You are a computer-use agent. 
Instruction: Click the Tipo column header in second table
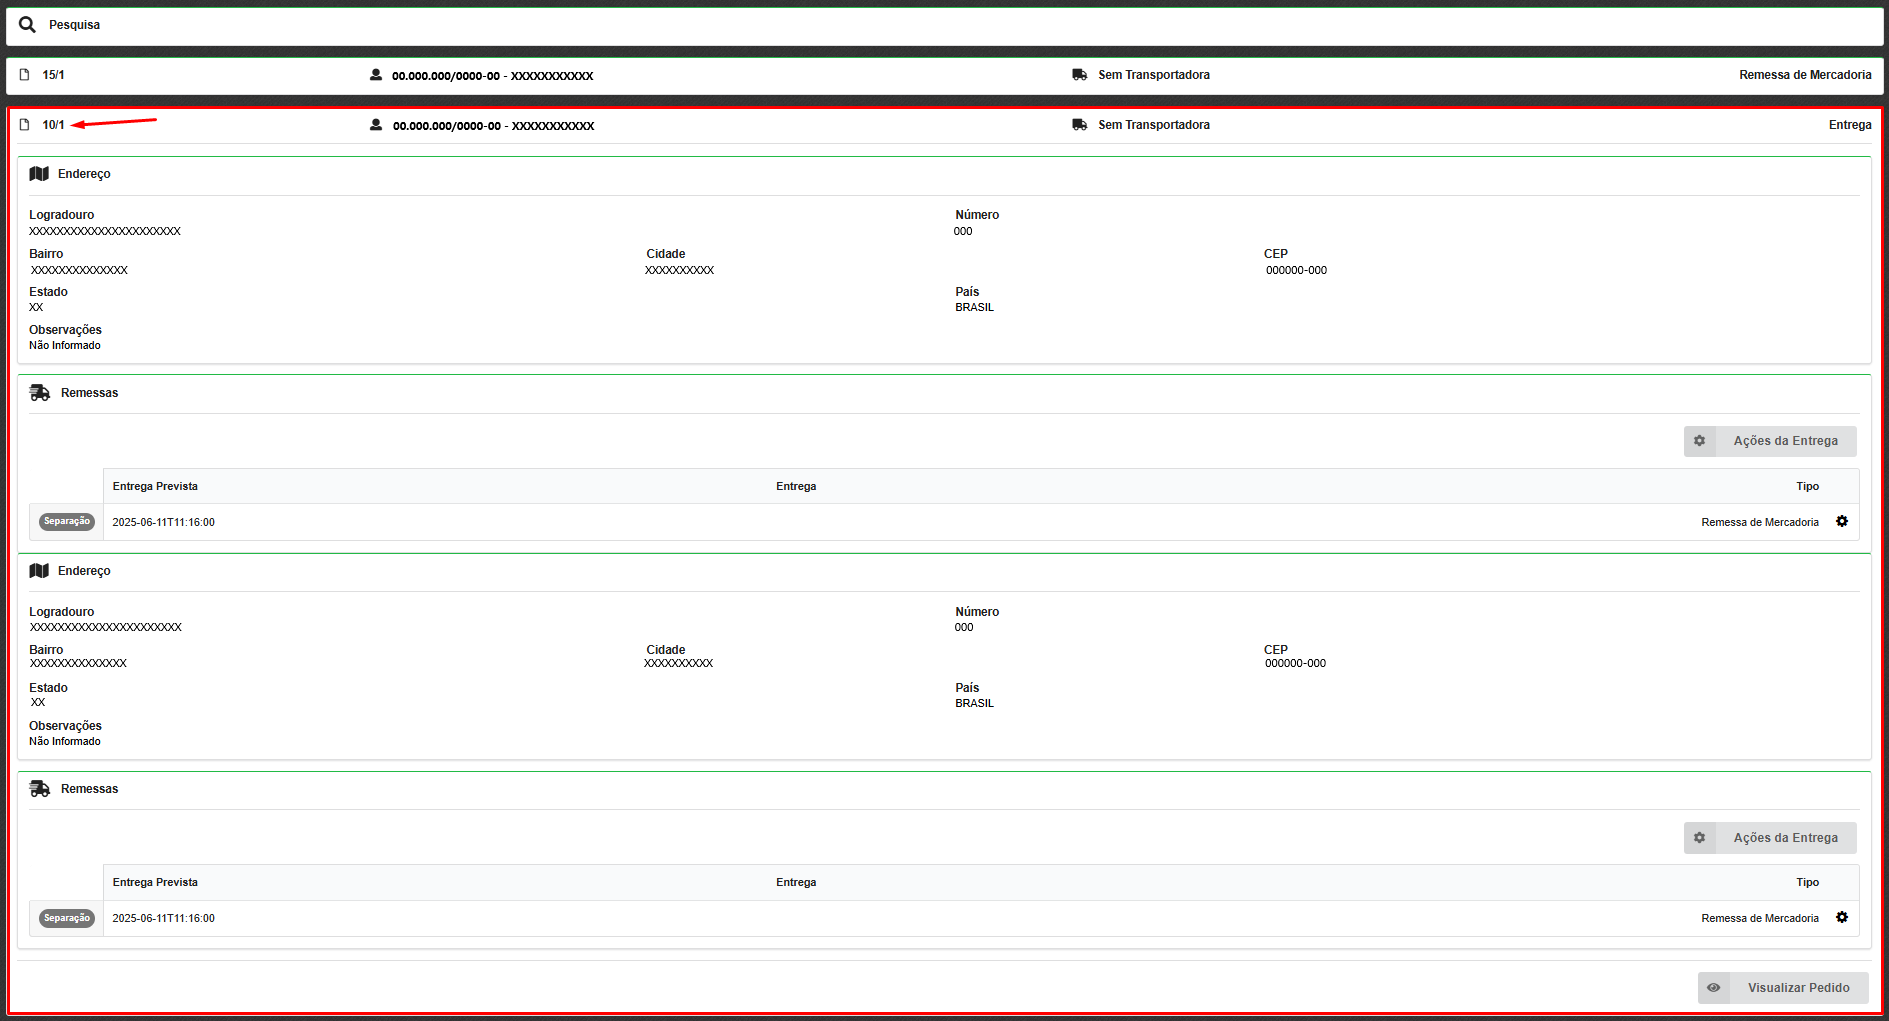pyautogui.click(x=1807, y=883)
